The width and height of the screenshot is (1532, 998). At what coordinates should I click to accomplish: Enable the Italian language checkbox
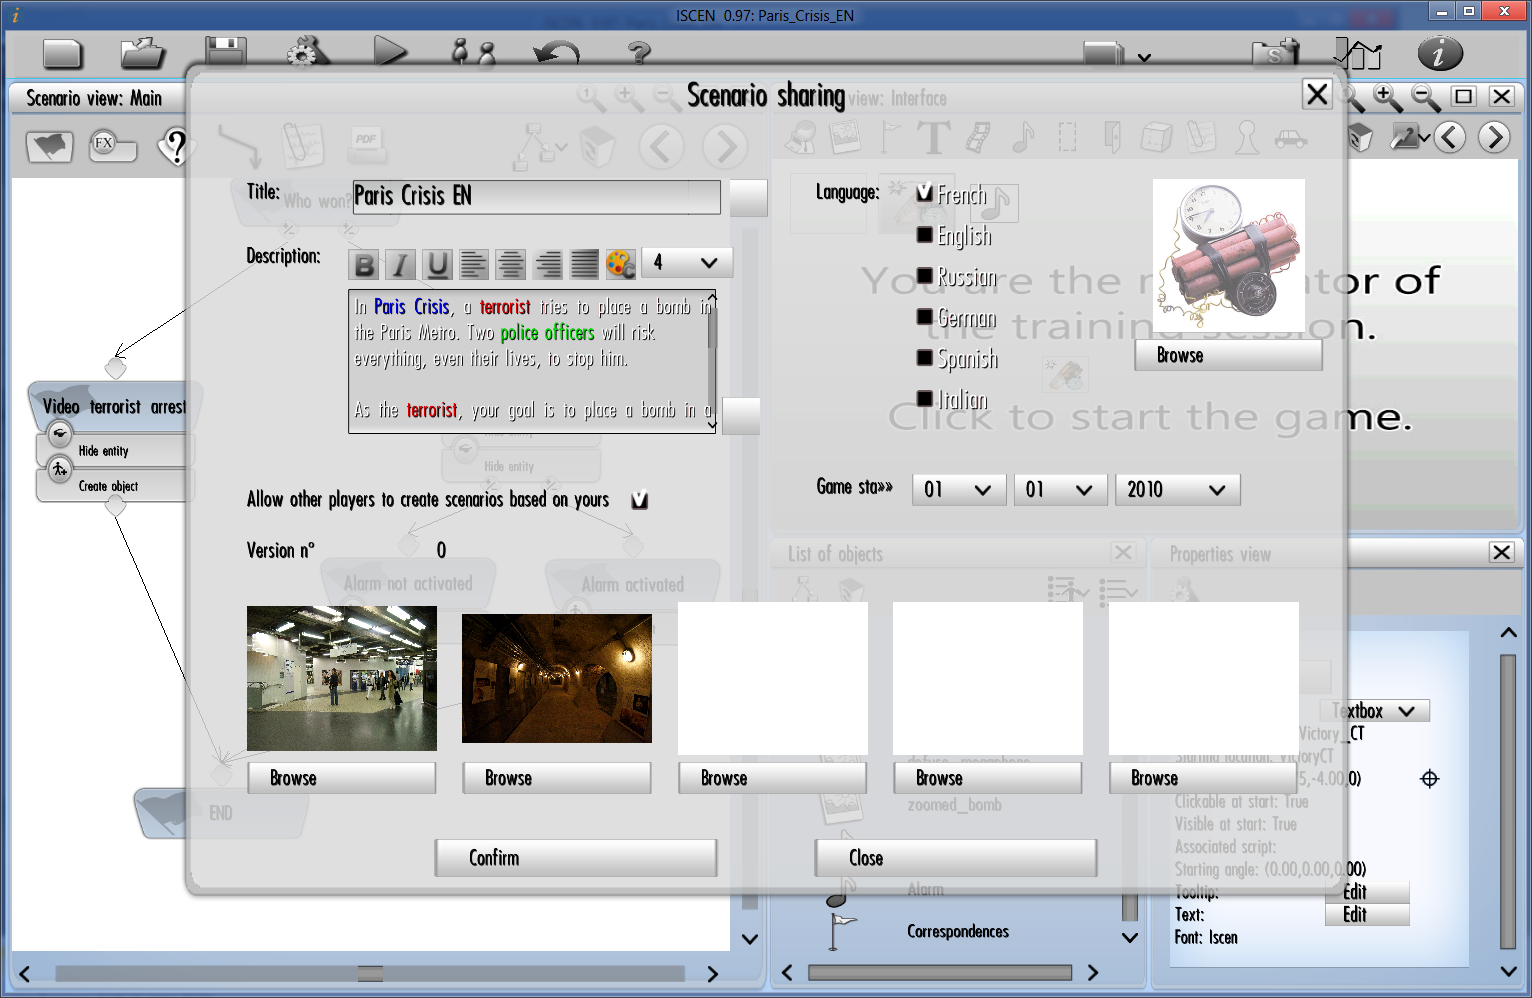925,399
